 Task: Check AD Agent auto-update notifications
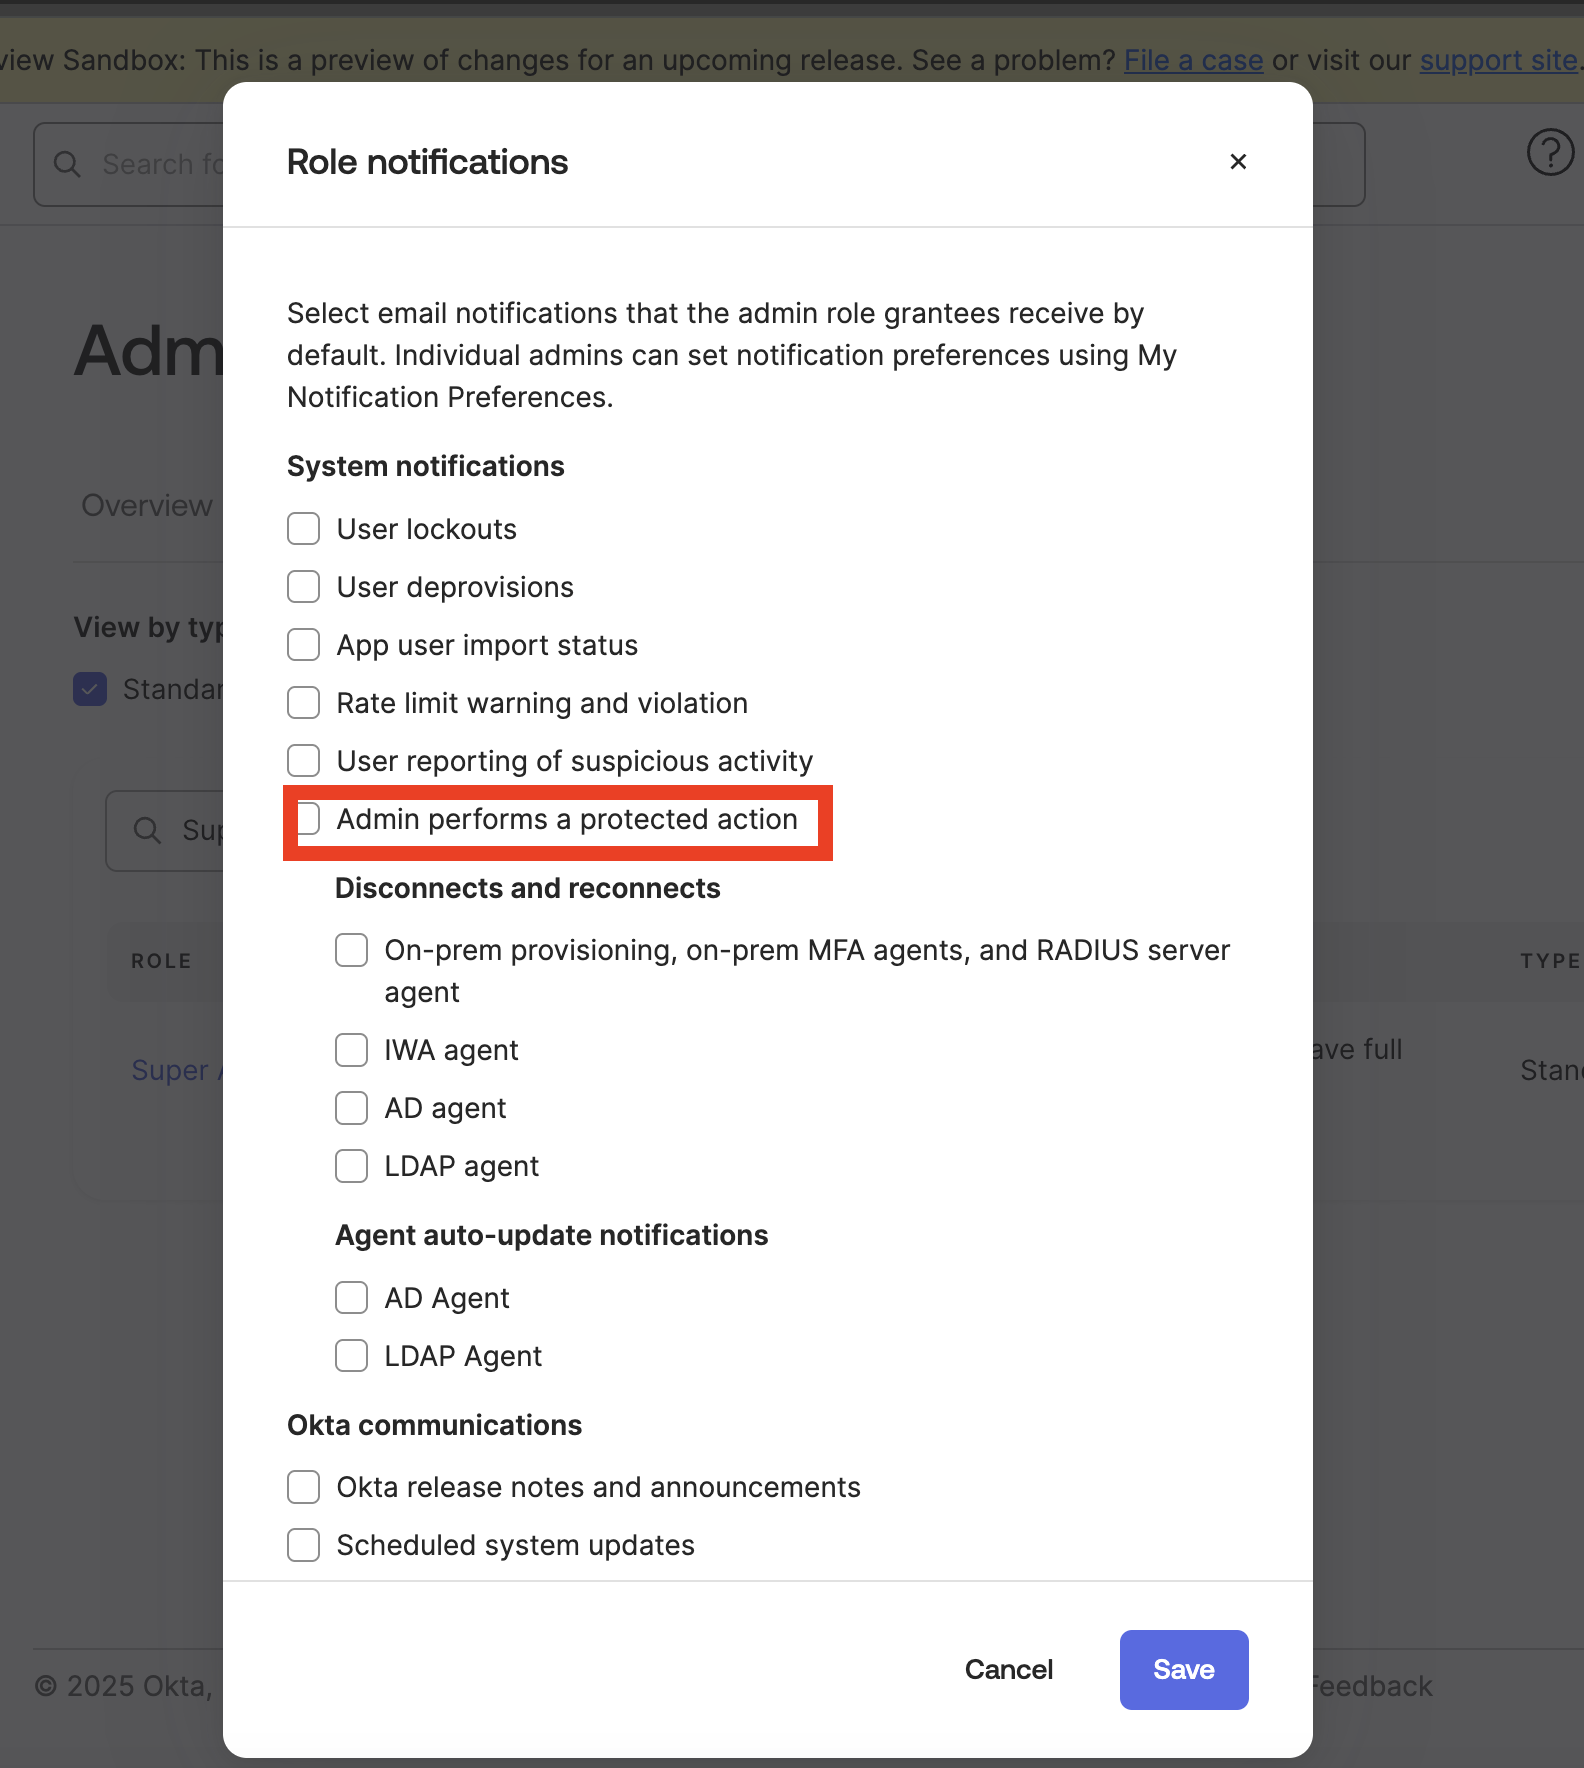(351, 1297)
